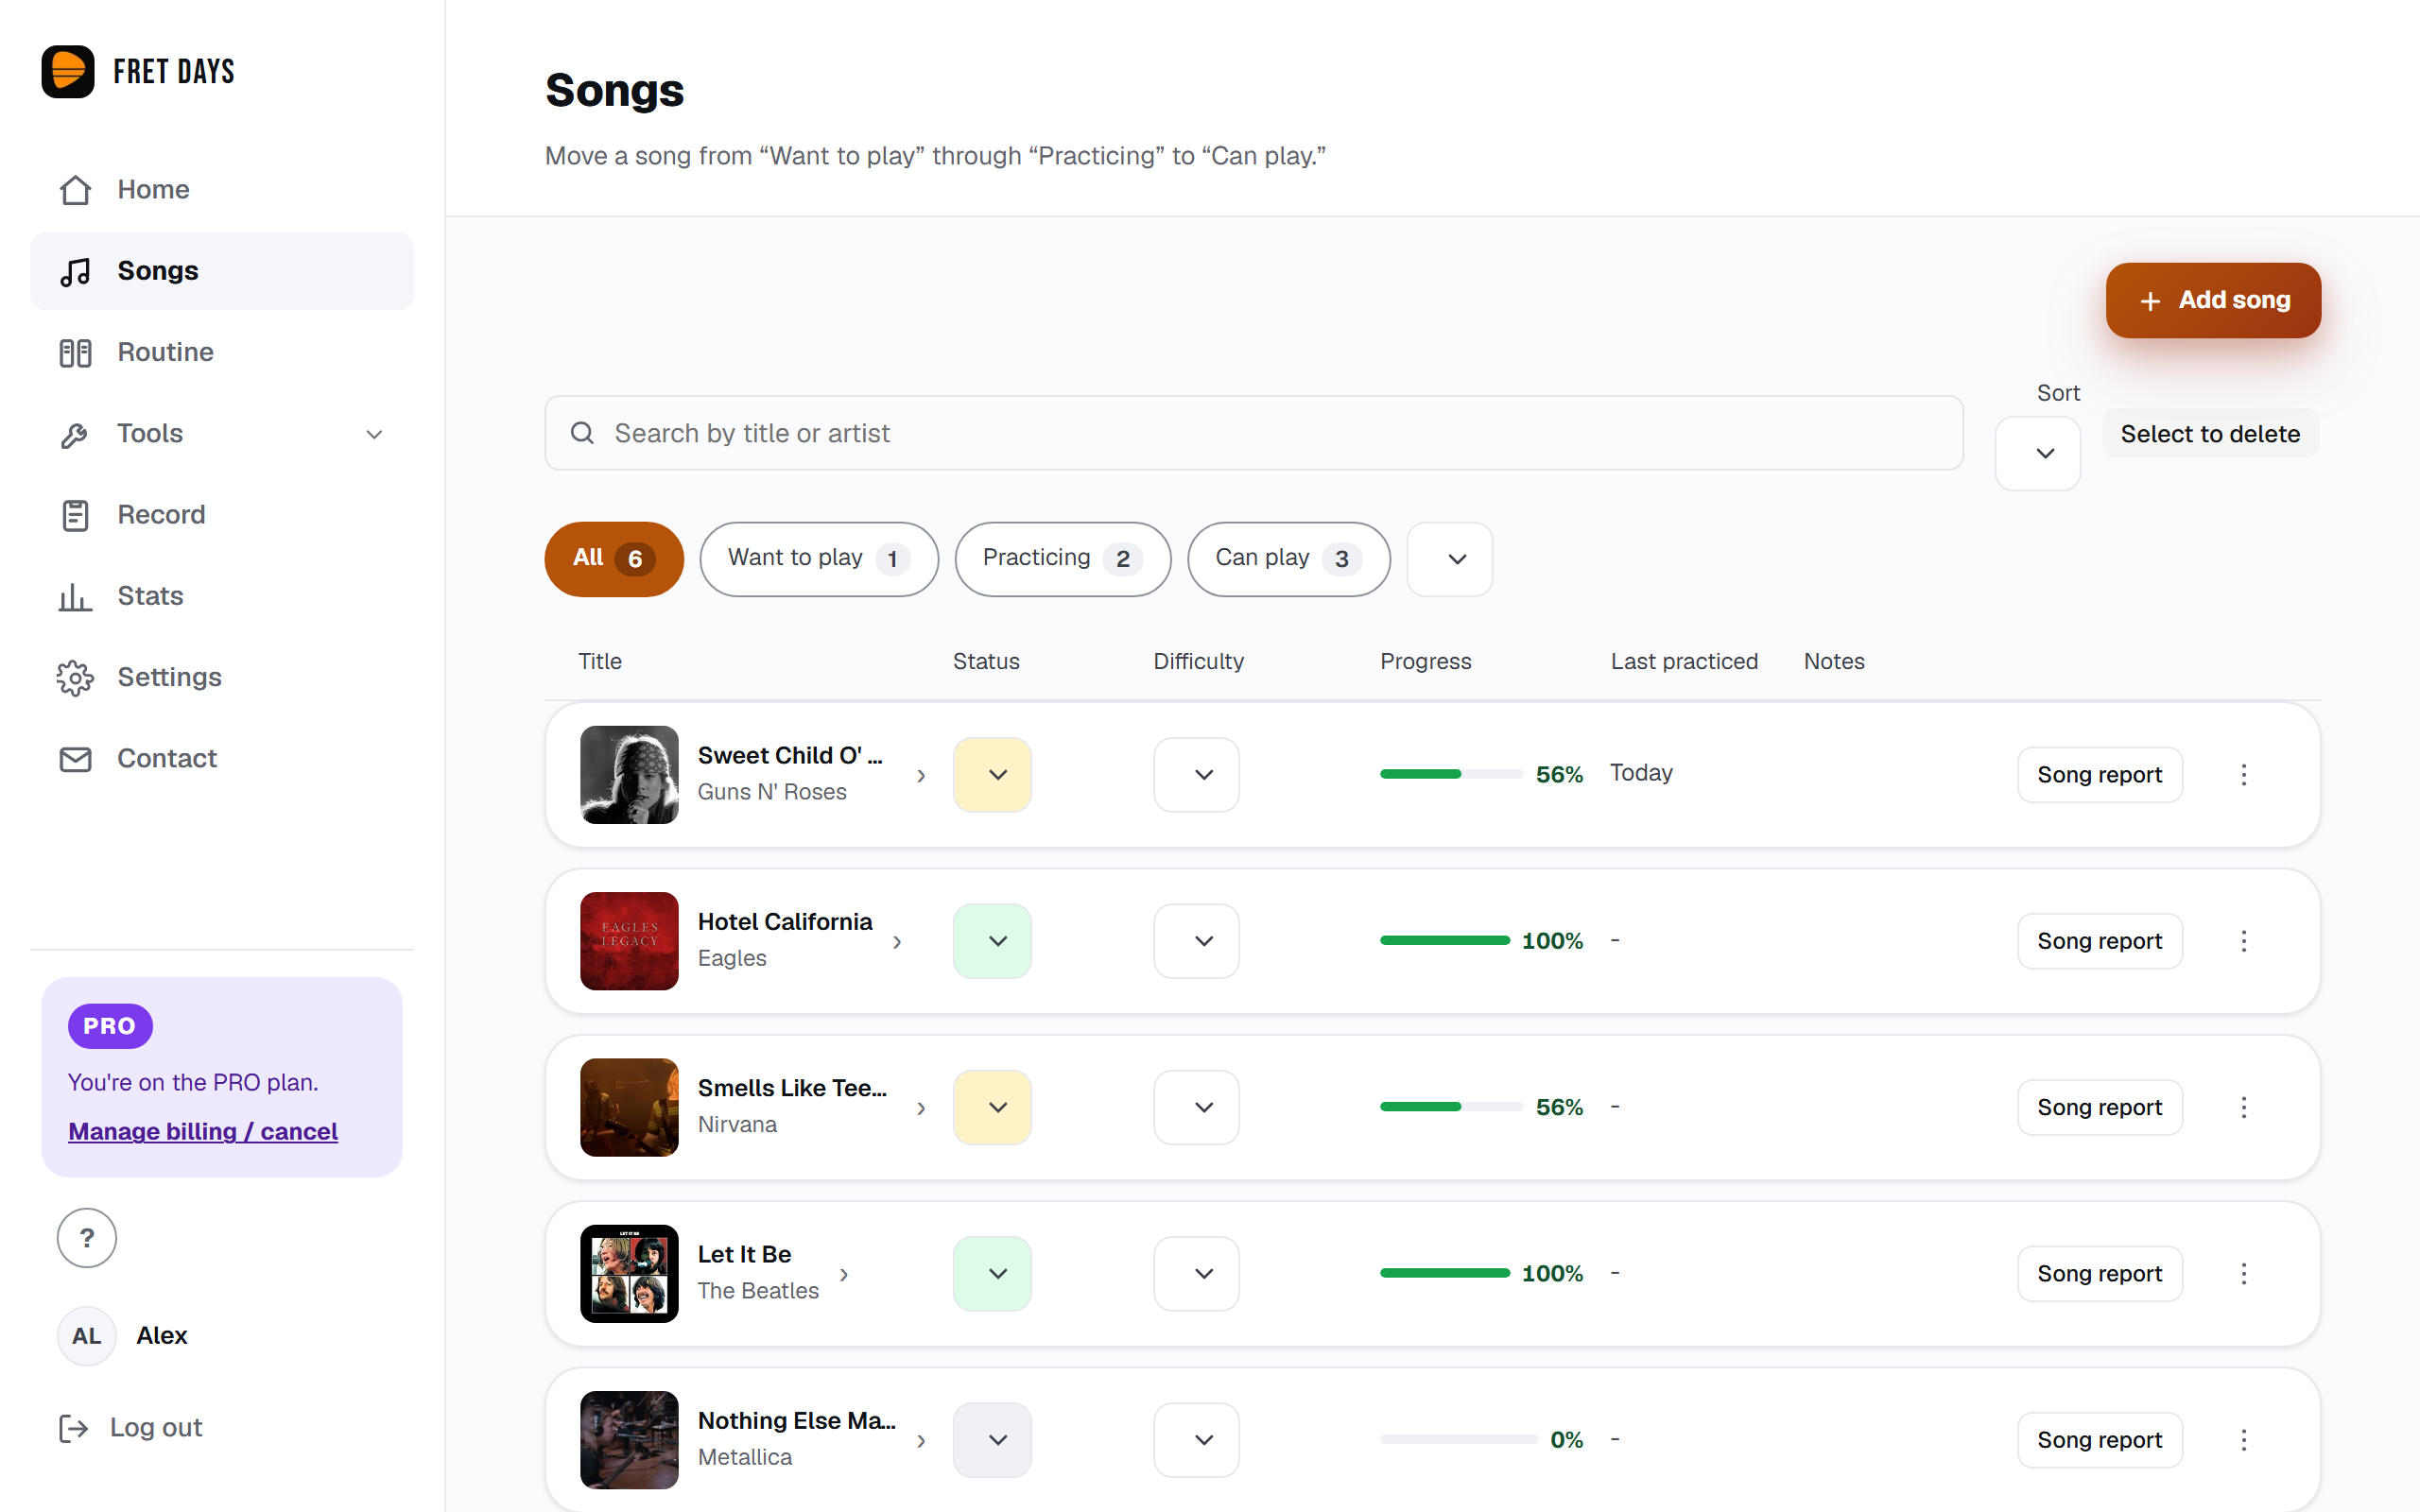
Task: Click the Fret Days logo icon
Action: [68, 71]
